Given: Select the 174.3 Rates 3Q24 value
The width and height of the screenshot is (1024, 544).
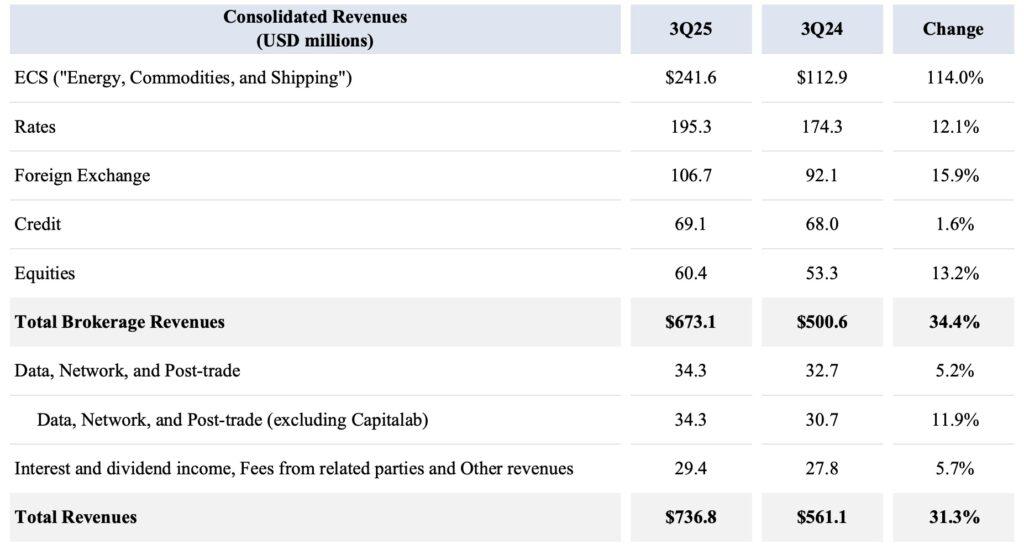Looking at the screenshot, I should [822, 127].
